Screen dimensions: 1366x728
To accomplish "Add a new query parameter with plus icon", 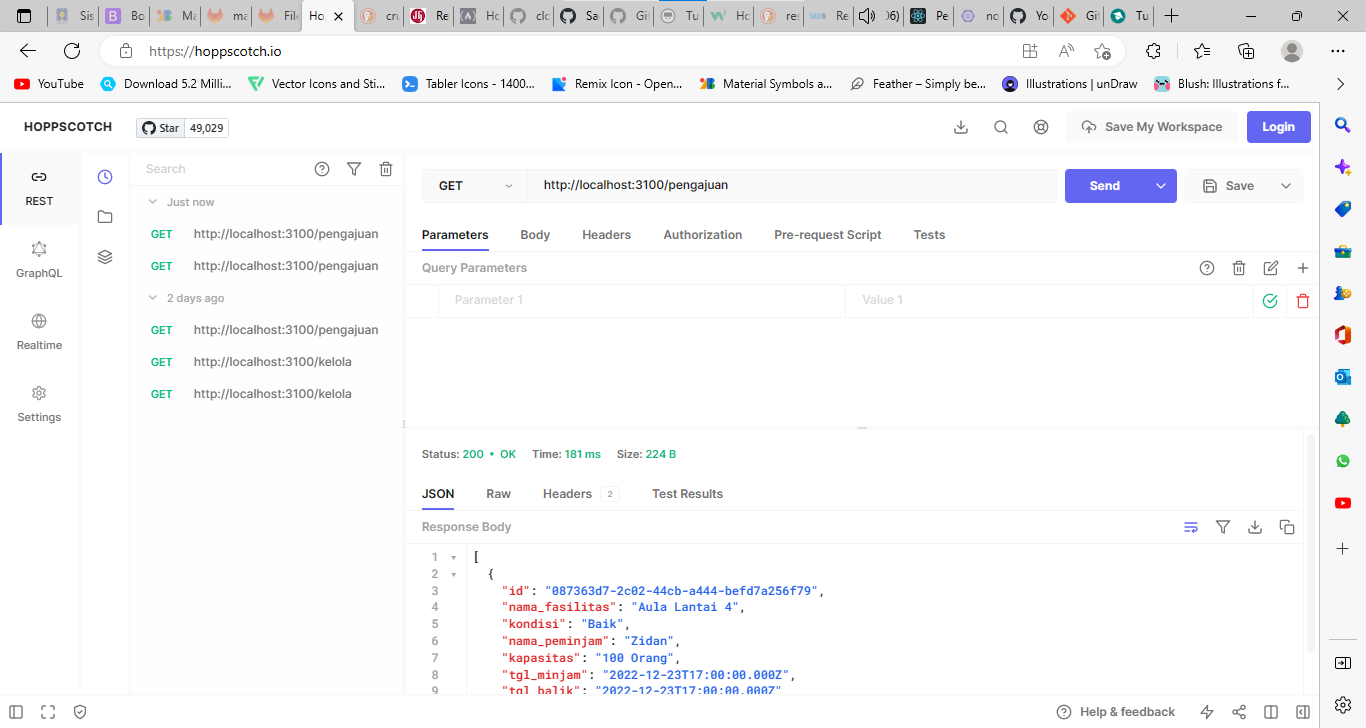I will point(1303,267).
